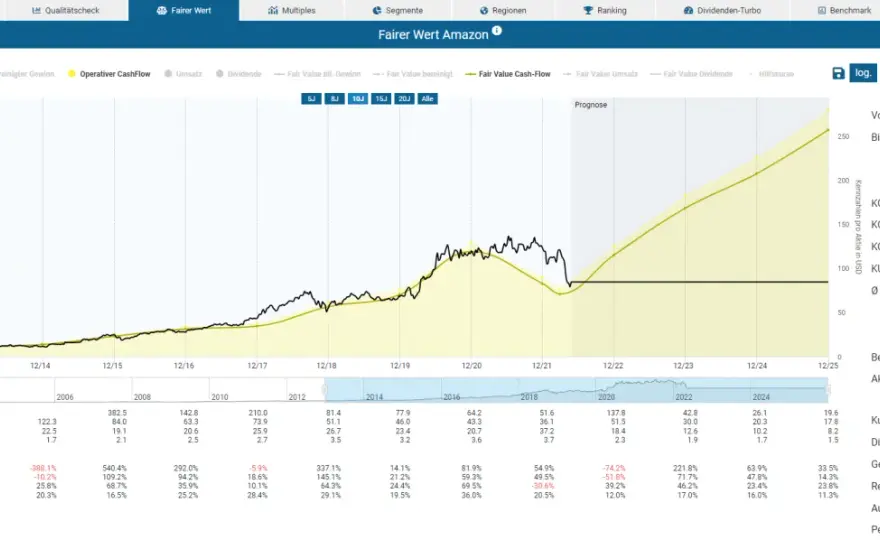
Task: Toggle the Fair Value Cash-Flow series
Action: [508, 74]
